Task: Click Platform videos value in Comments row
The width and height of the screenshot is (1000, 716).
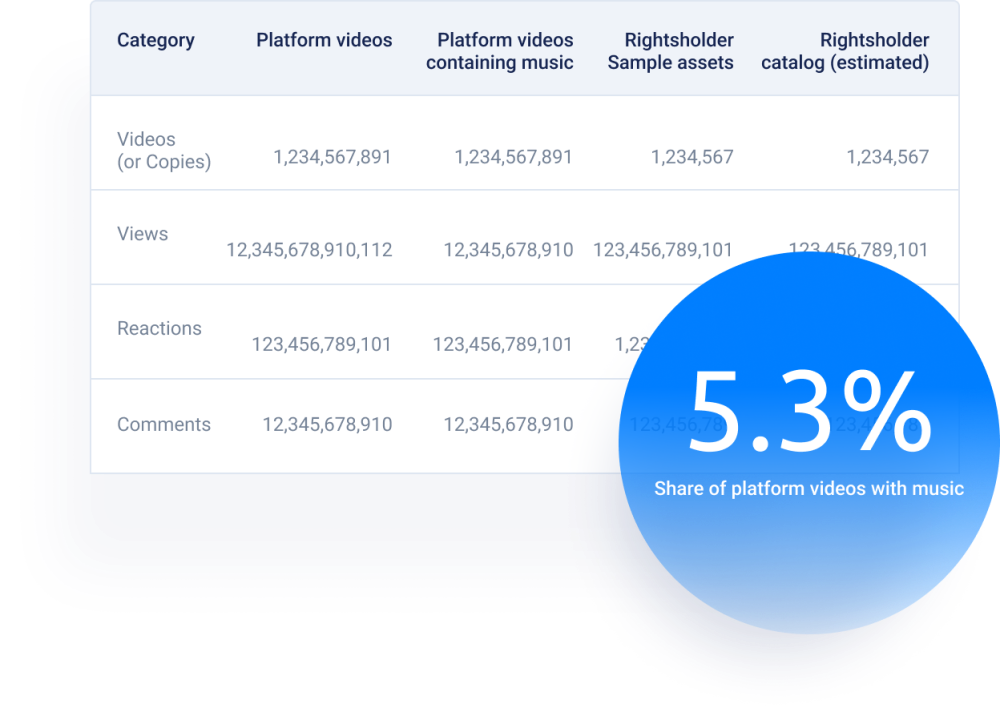Action: pos(327,425)
